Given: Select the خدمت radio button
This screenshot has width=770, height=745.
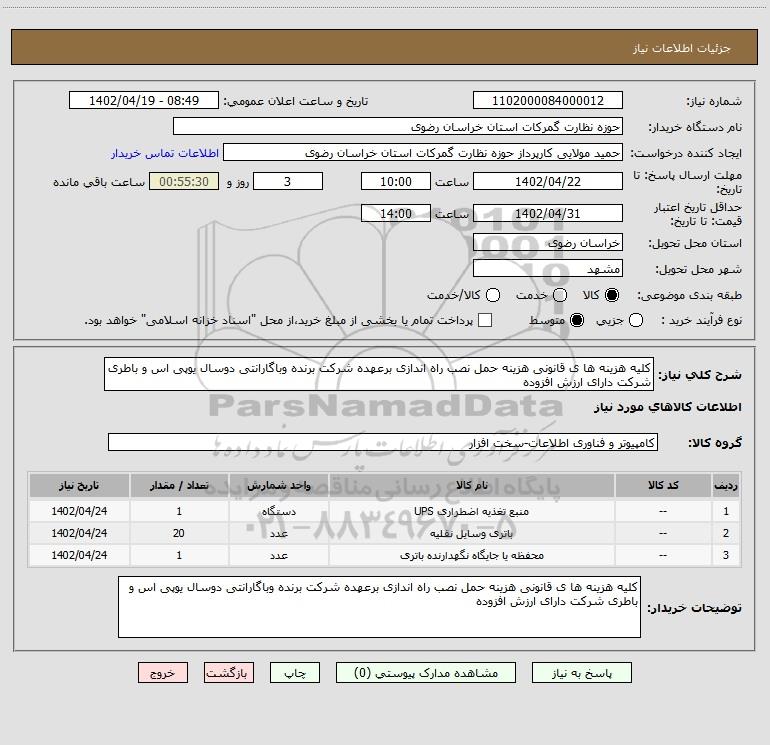Looking at the screenshot, I should tap(560, 295).
